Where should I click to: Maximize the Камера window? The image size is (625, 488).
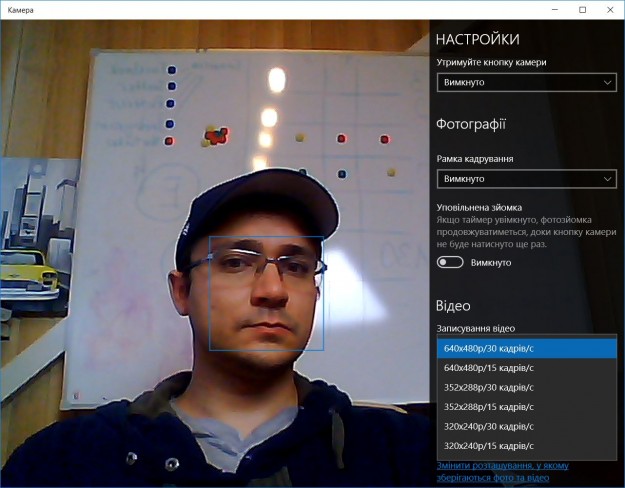[582, 9]
